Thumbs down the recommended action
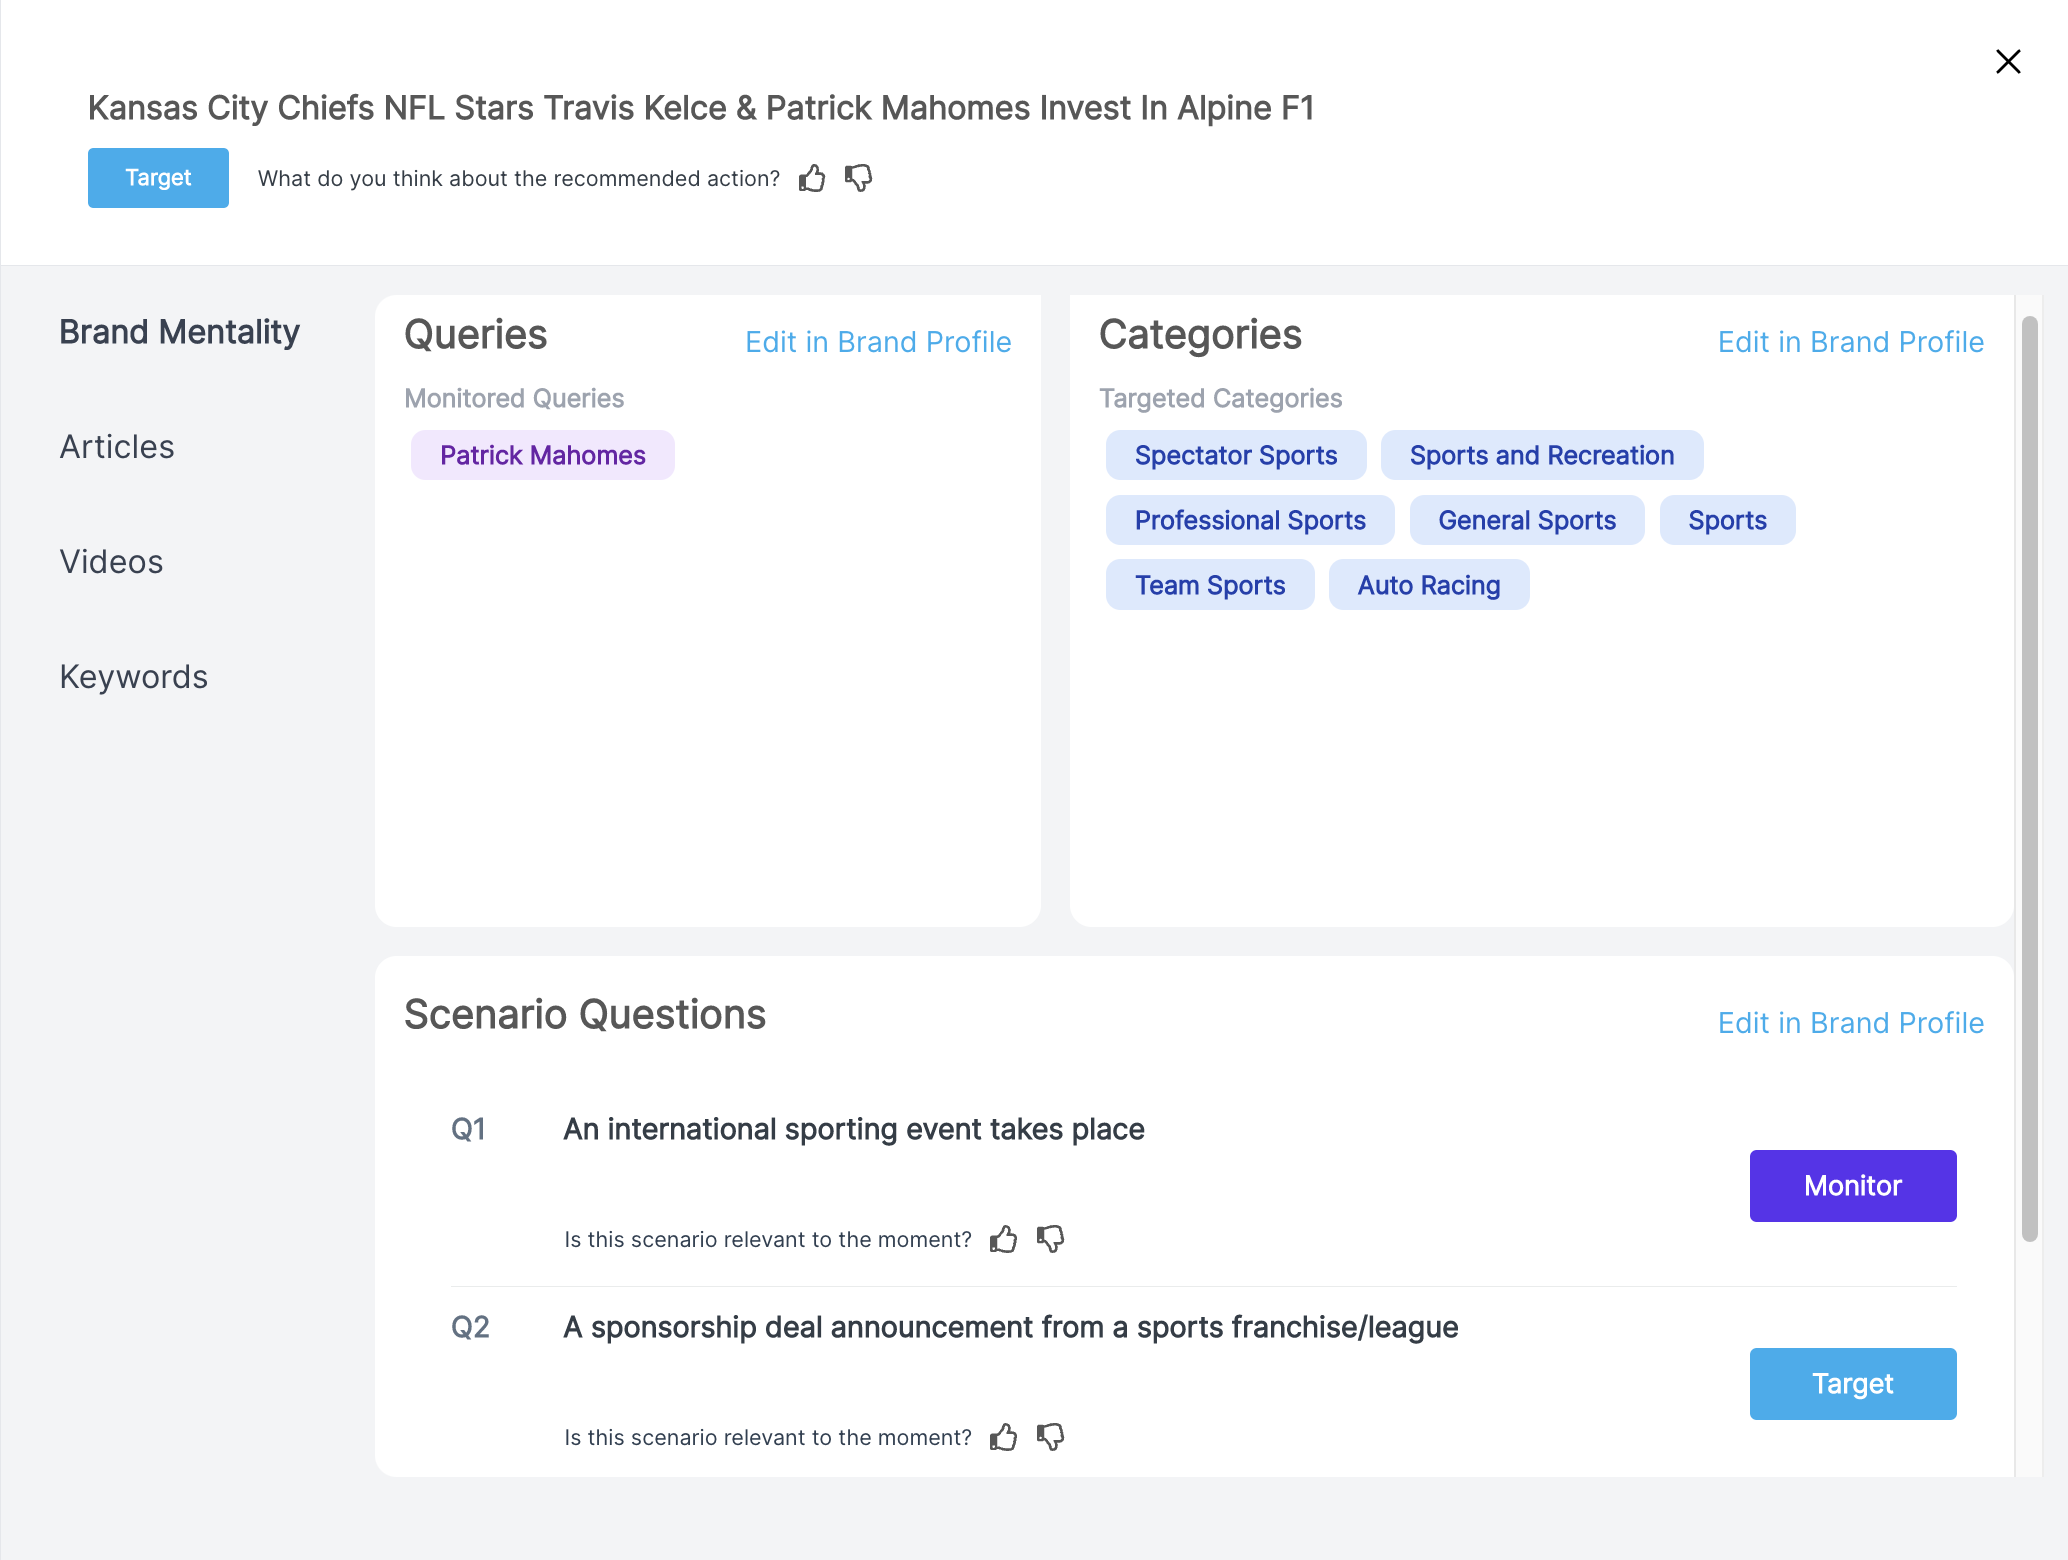Screen dimensions: 2068x1560 858,178
